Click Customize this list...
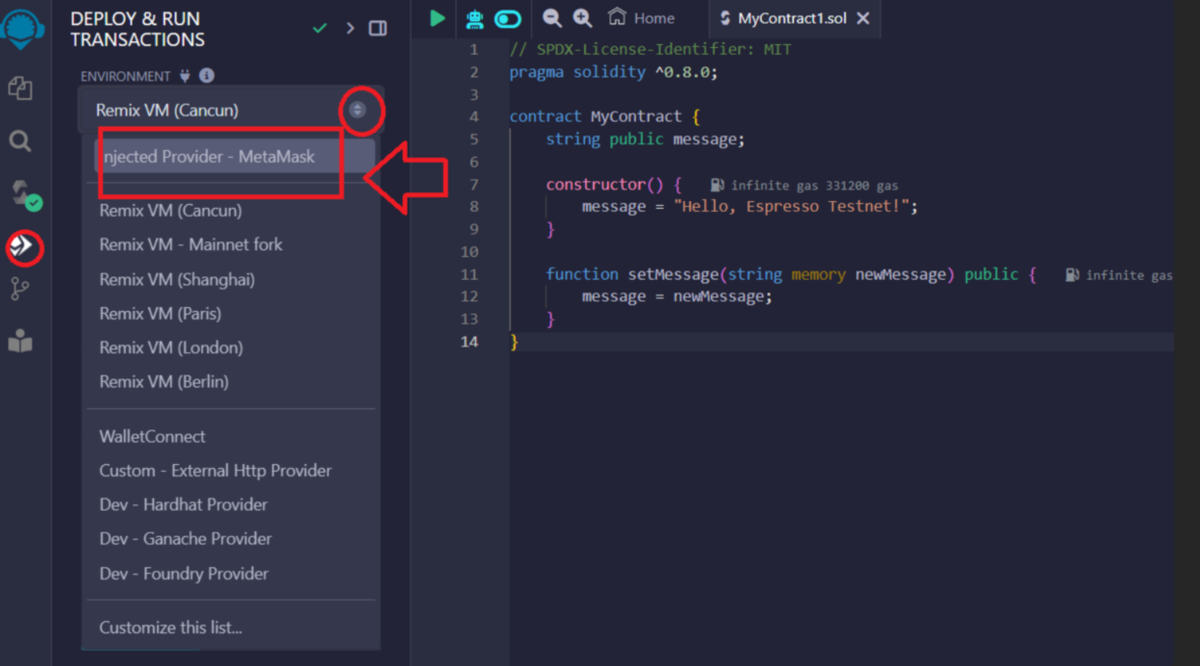Viewport: 1200px width, 666px height. pos(170,628)
